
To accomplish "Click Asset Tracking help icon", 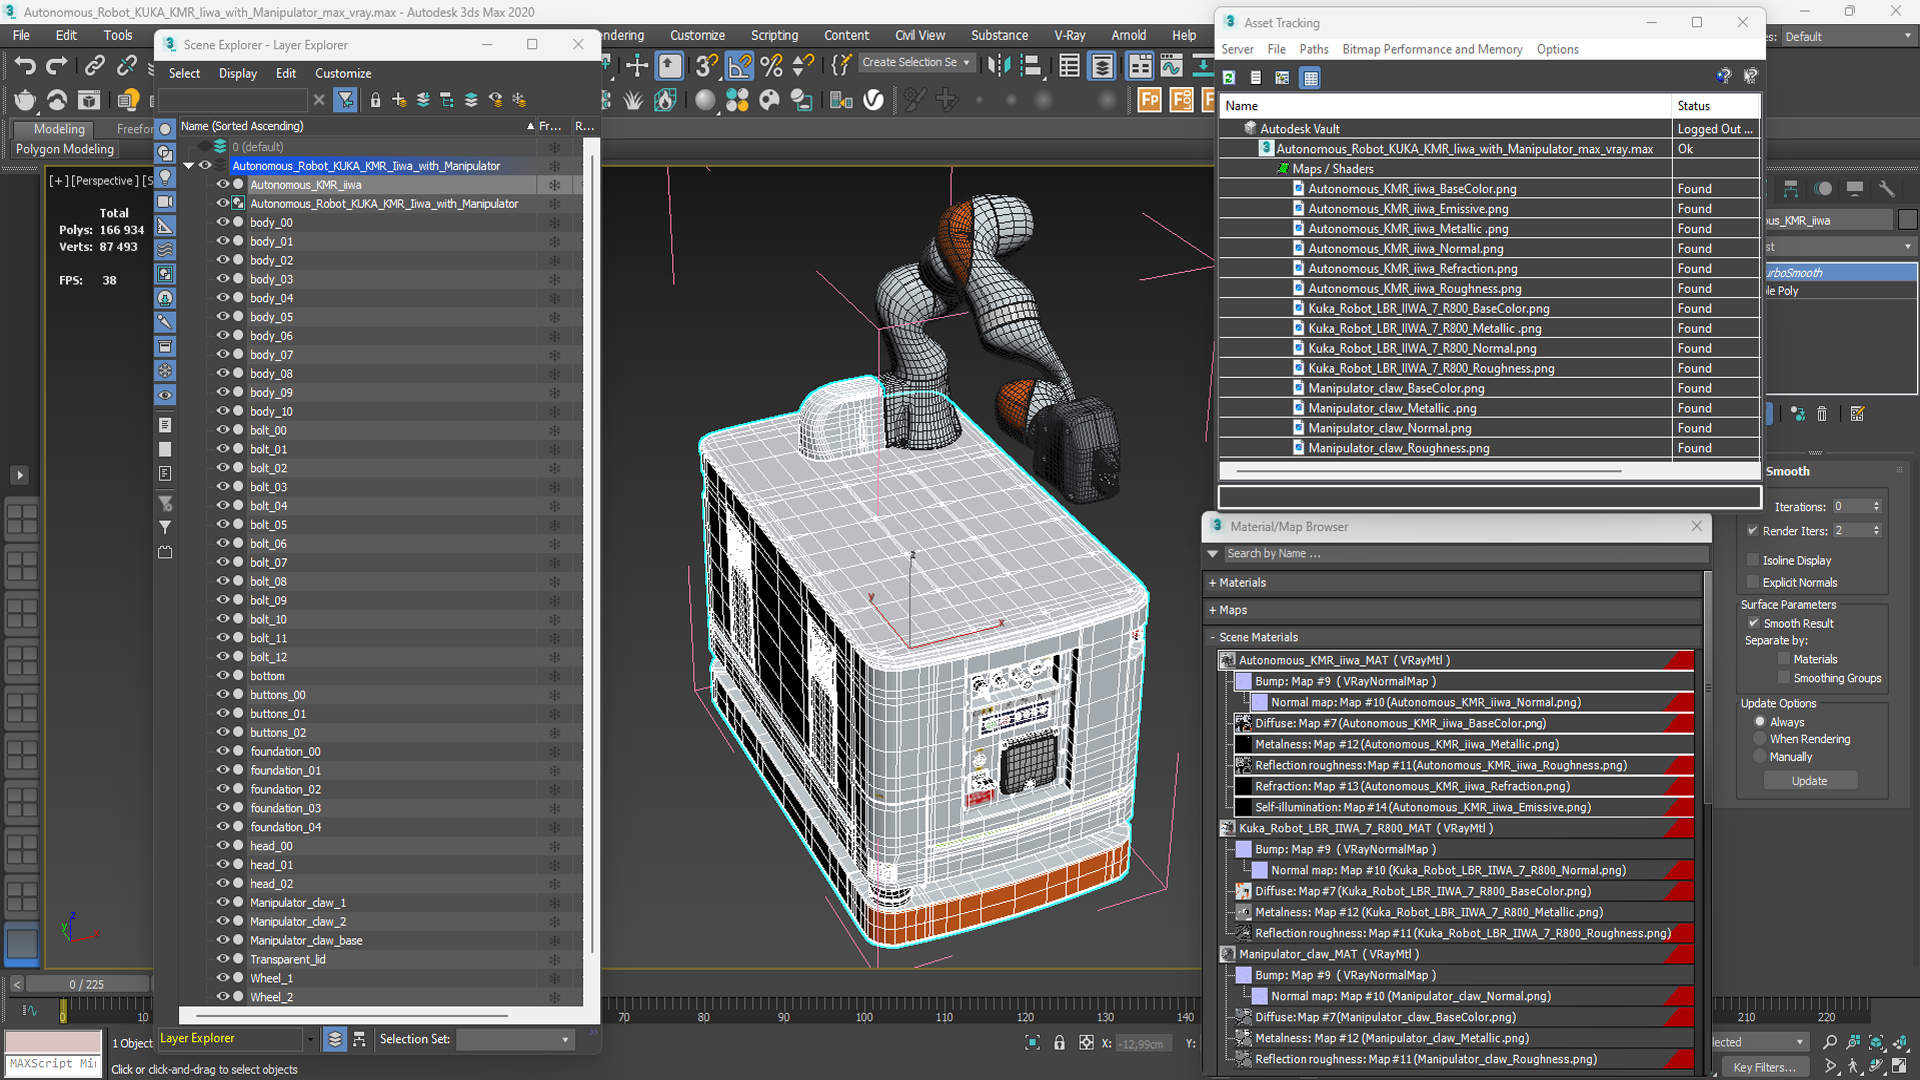I will click(1723, 76).
